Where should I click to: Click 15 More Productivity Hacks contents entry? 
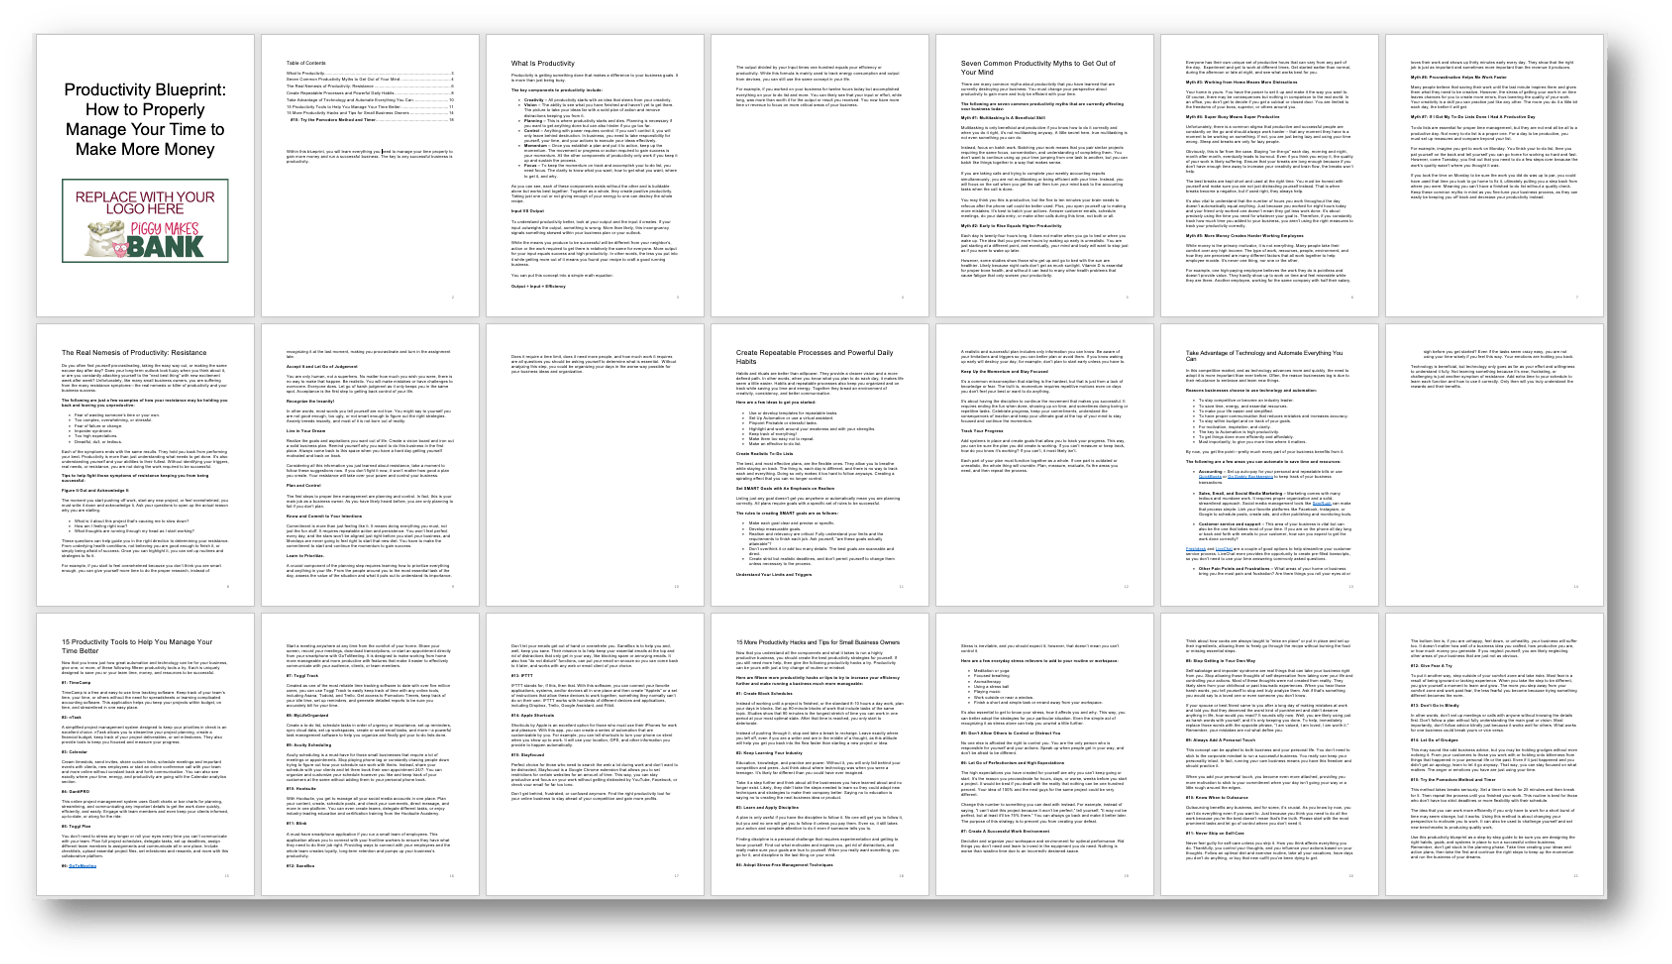click(x=370, y=113)
